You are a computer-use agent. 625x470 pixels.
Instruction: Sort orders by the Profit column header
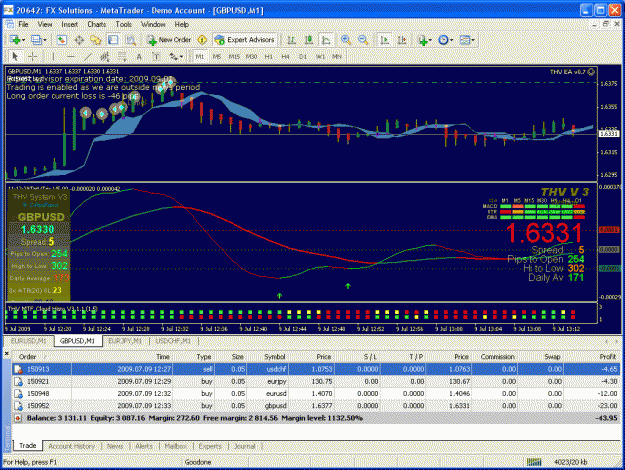(608, 357)
